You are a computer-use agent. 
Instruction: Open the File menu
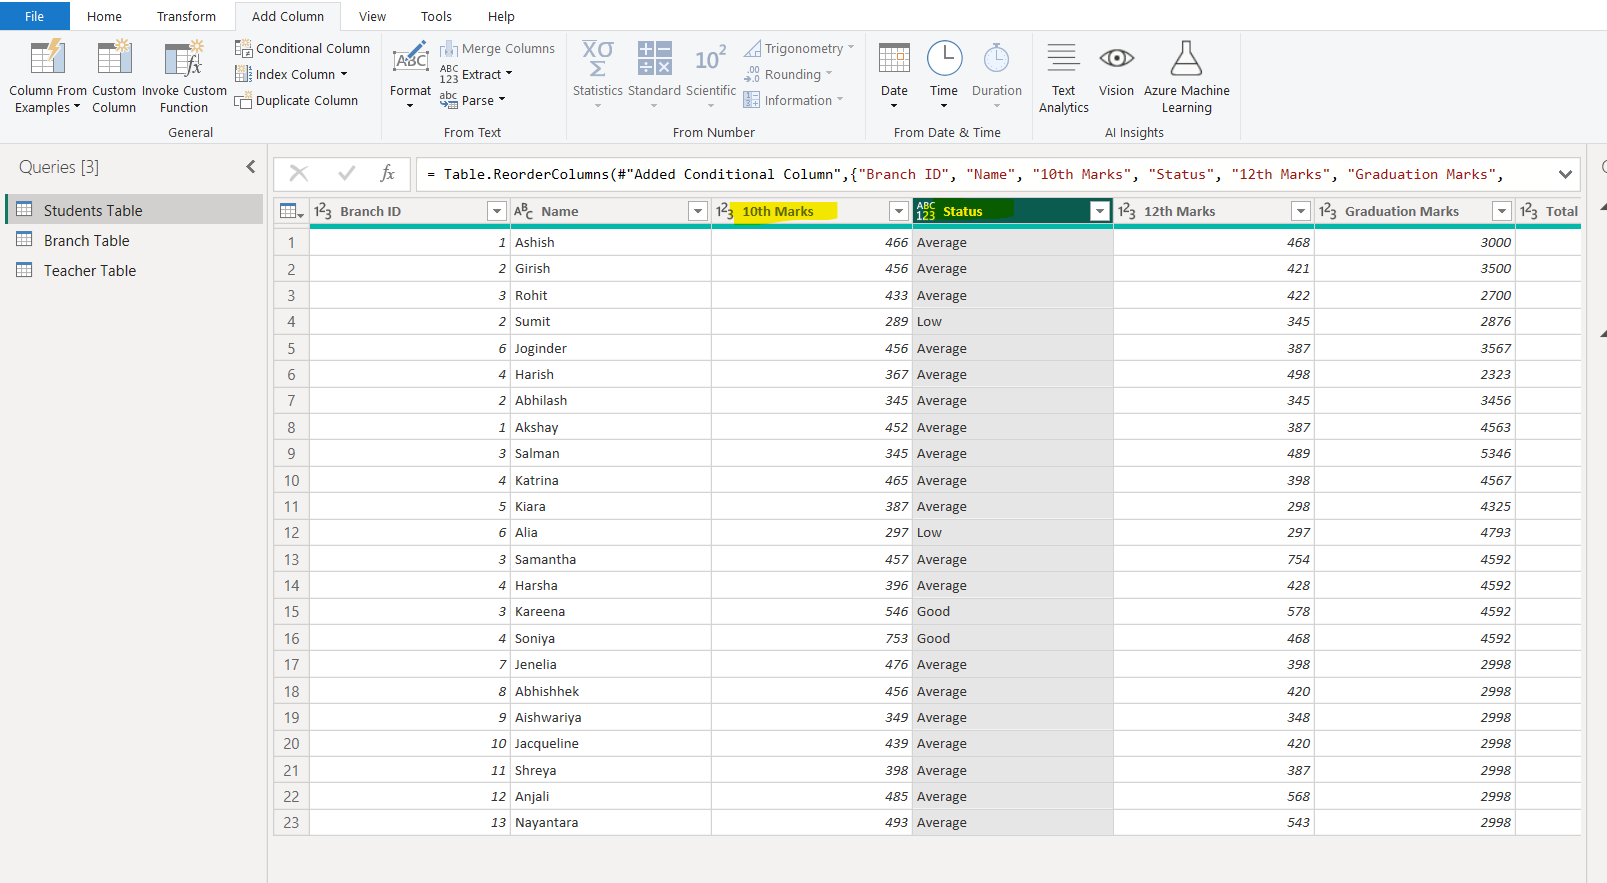pos(34,16)
